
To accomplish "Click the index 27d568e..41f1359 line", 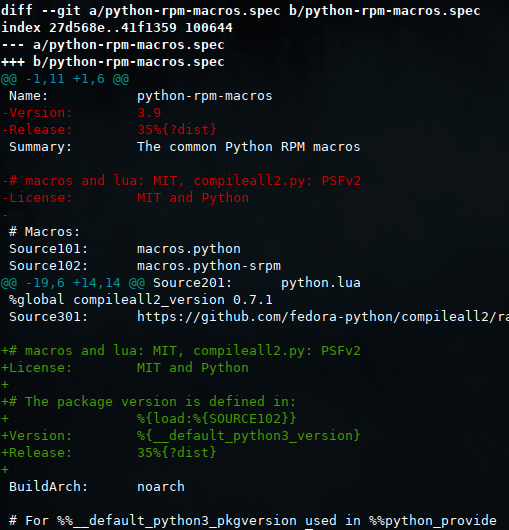I will 117,27.
